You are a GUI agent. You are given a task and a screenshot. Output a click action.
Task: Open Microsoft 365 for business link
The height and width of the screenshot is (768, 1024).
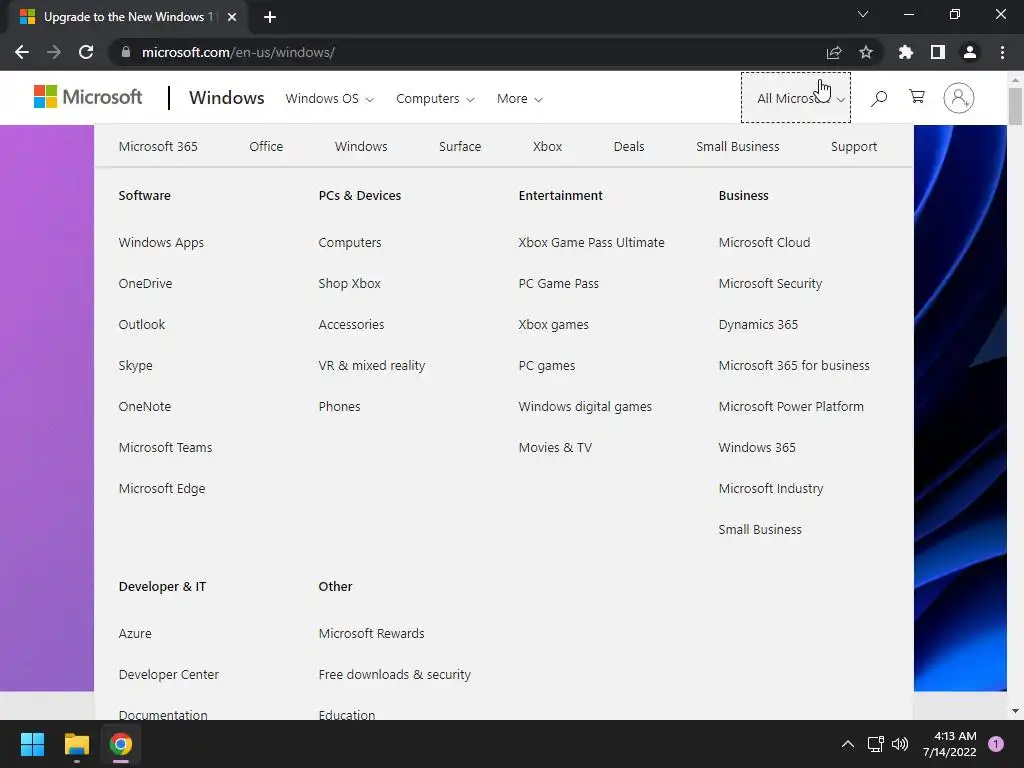(x=793, y=366)
